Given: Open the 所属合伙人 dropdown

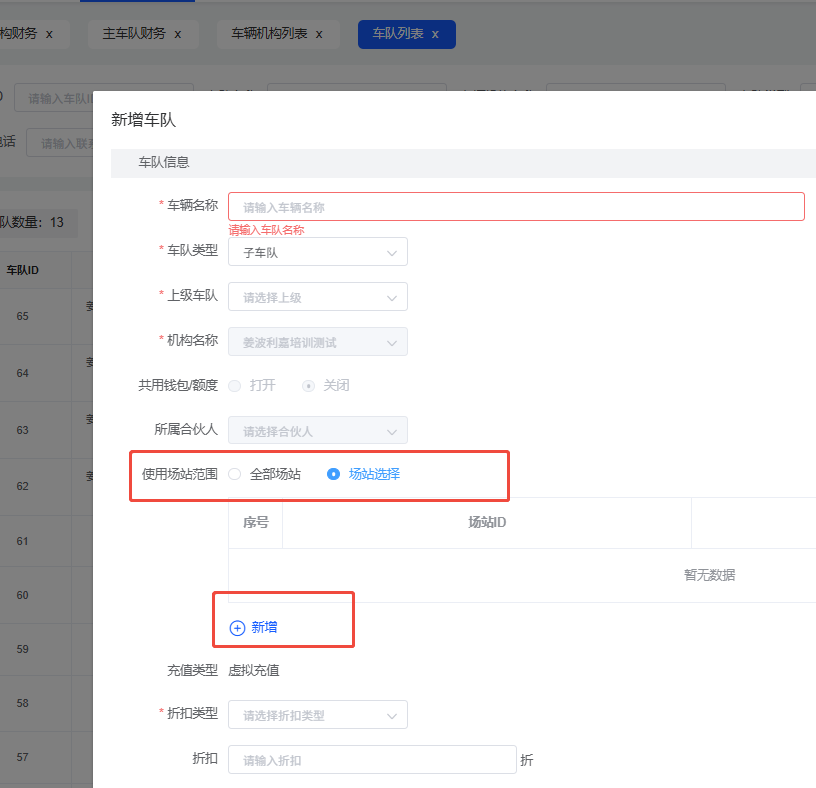Looking at the screenshot, I should coord(318,430).
